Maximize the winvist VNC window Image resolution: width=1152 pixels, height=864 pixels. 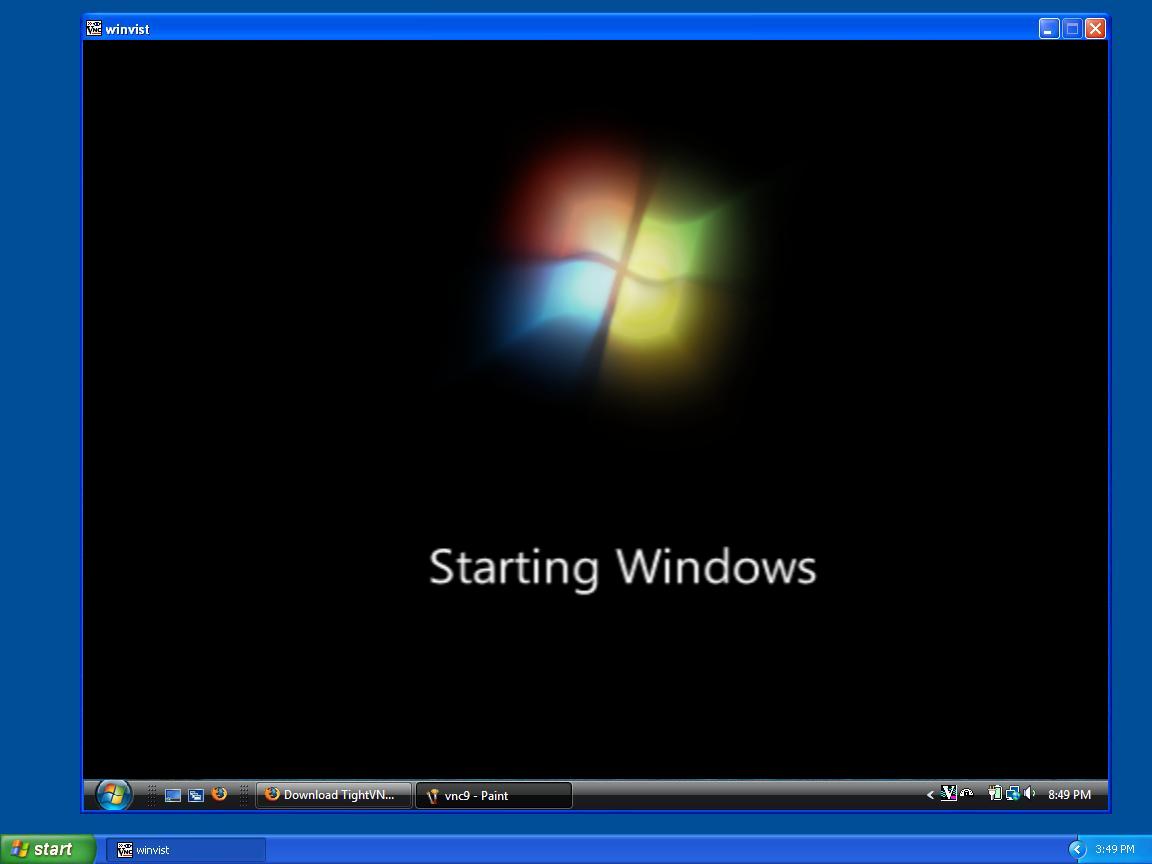(1073, 29)
